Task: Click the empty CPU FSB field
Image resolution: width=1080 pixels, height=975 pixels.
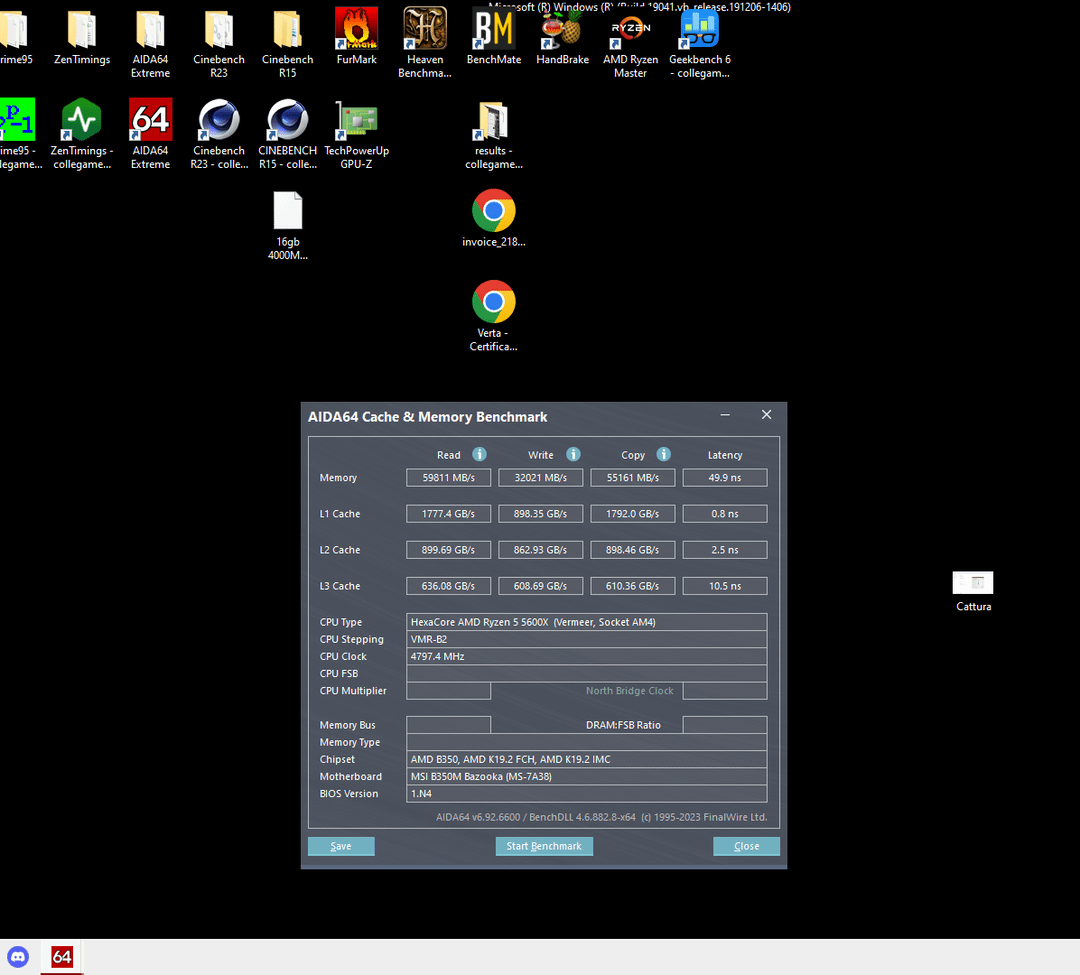Action: pyautogui.click(x=587, y=673)
